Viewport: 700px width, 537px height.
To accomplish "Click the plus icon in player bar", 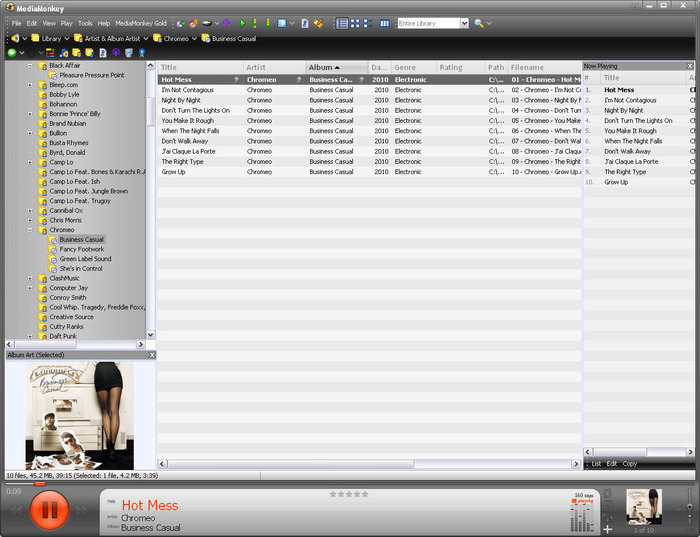I will pos(607,528).
